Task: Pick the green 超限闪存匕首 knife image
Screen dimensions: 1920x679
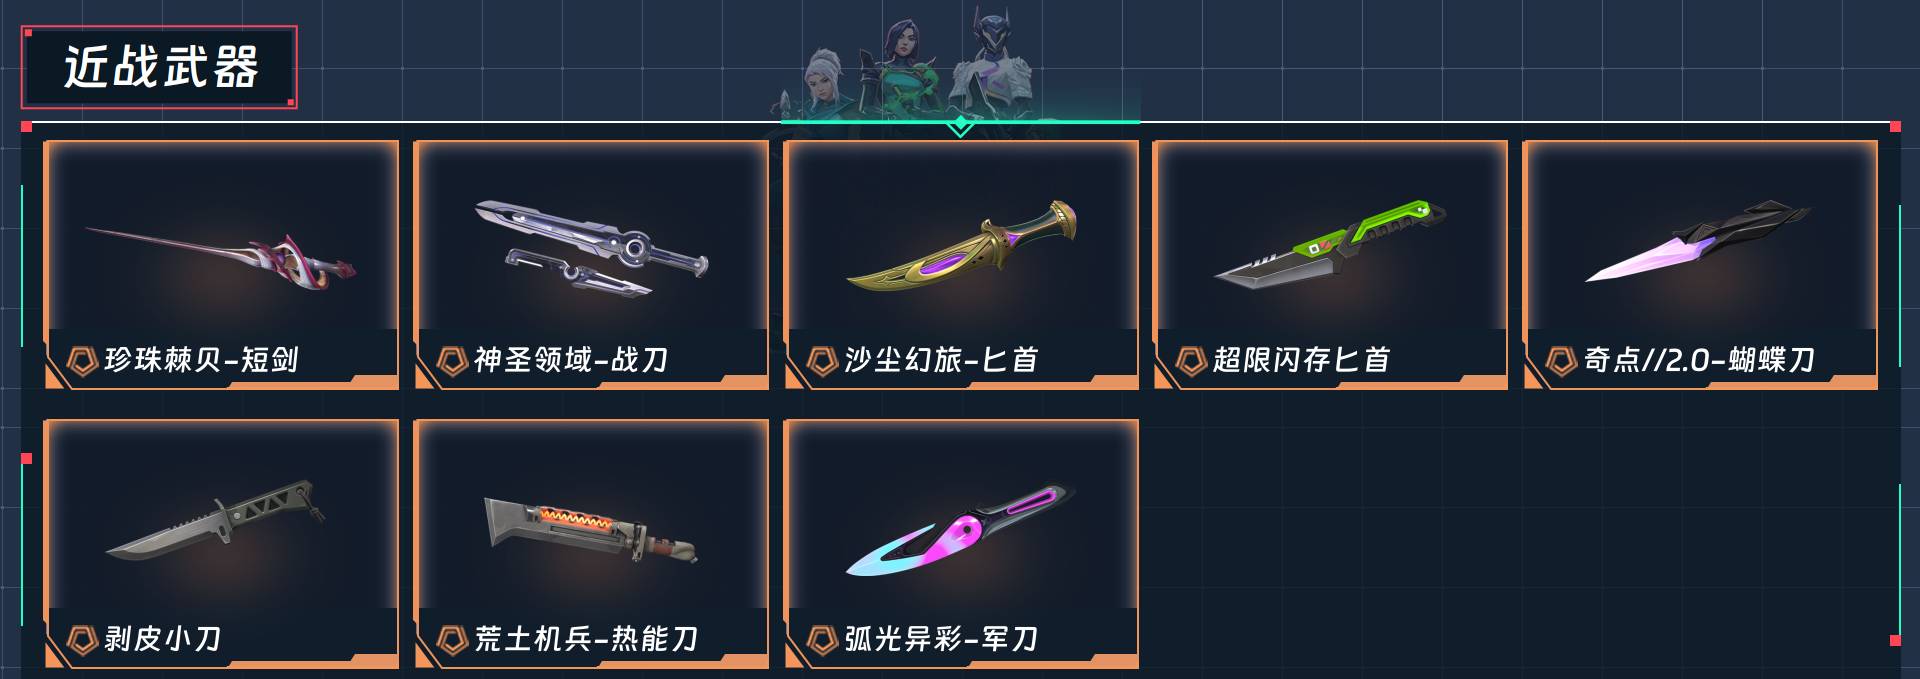Action: click(x=1331, y=244)
